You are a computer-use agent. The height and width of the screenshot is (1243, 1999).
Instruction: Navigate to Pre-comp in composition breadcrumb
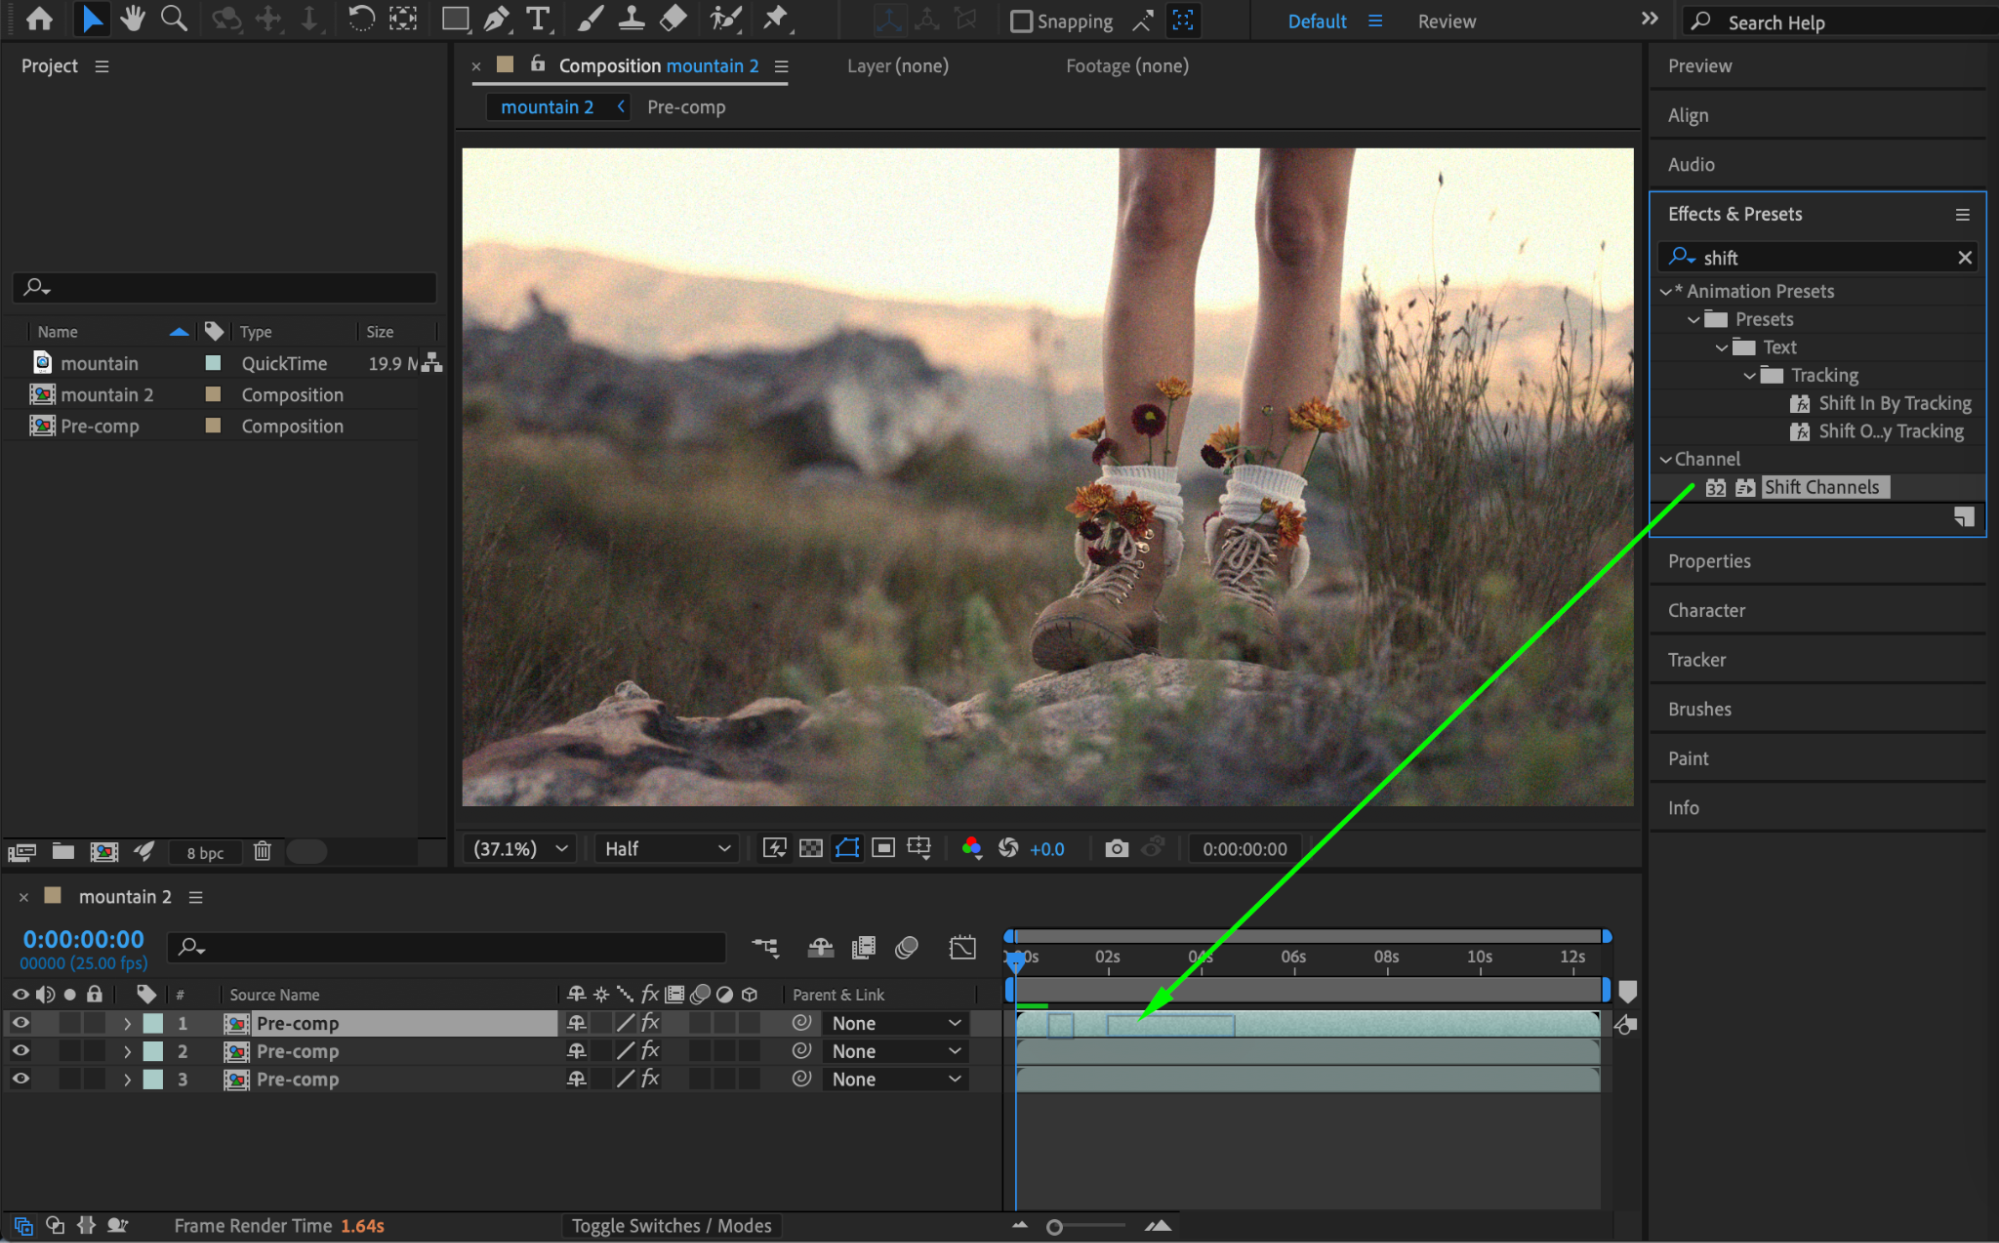point(686,107)
